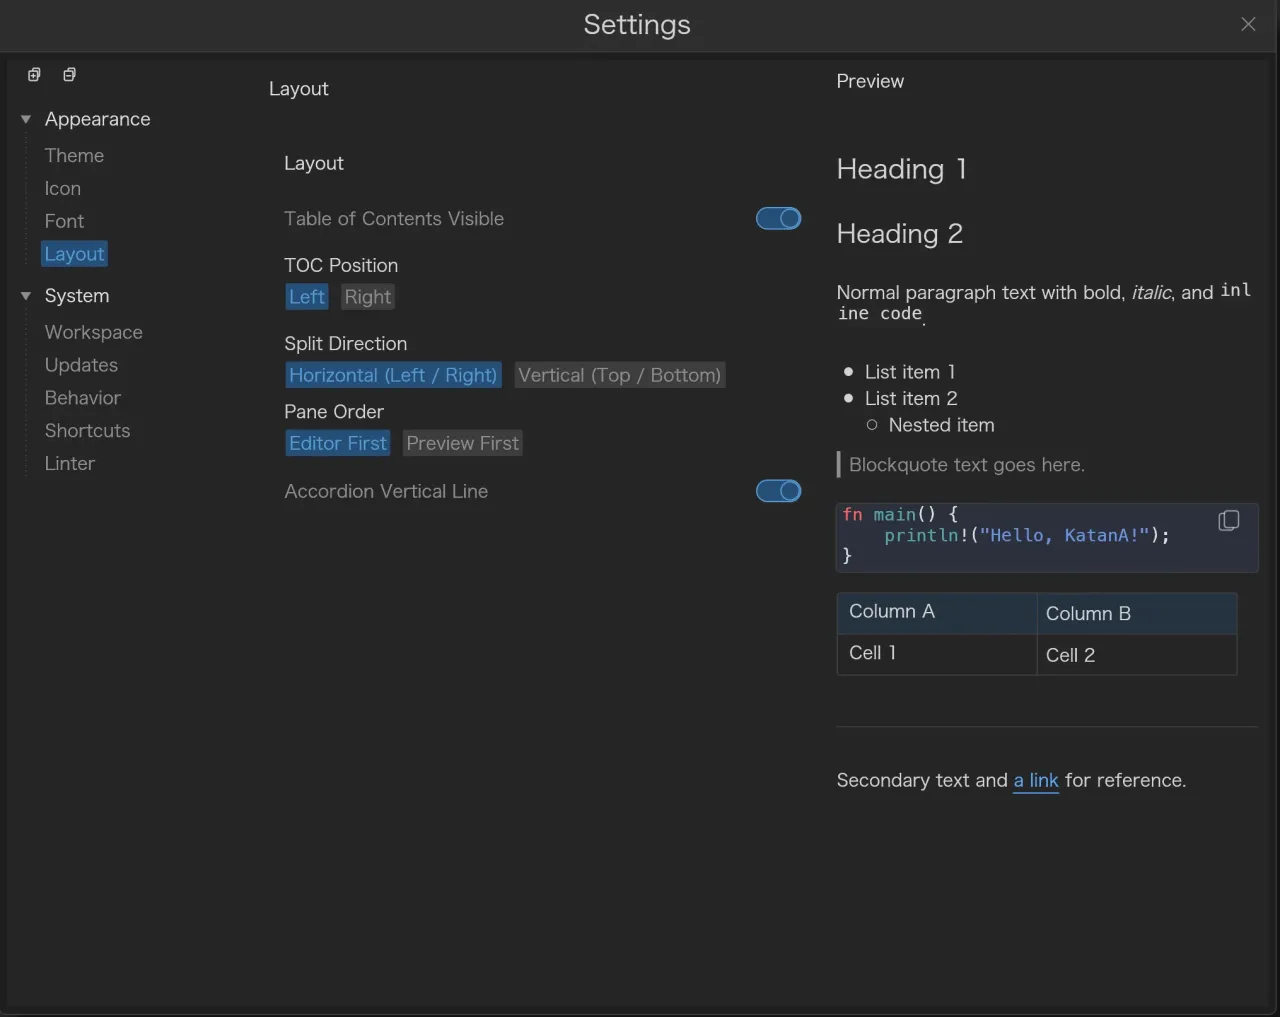Screen dimensions: 1280x1017
Task: Click 'List item 1' in preview
Action: [910, 372]
